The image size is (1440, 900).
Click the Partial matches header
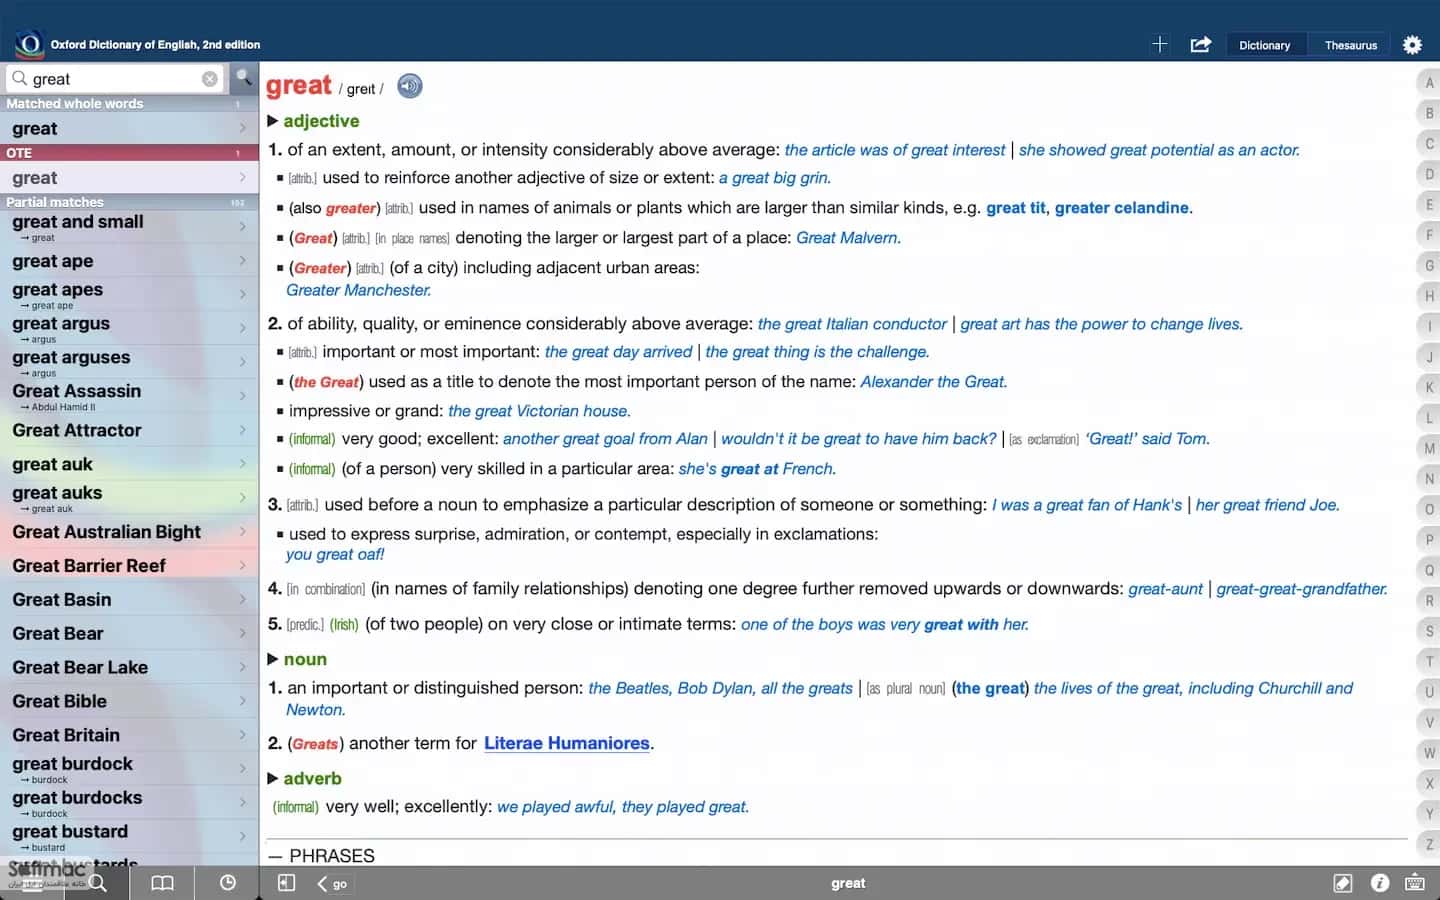pos(129,202)
